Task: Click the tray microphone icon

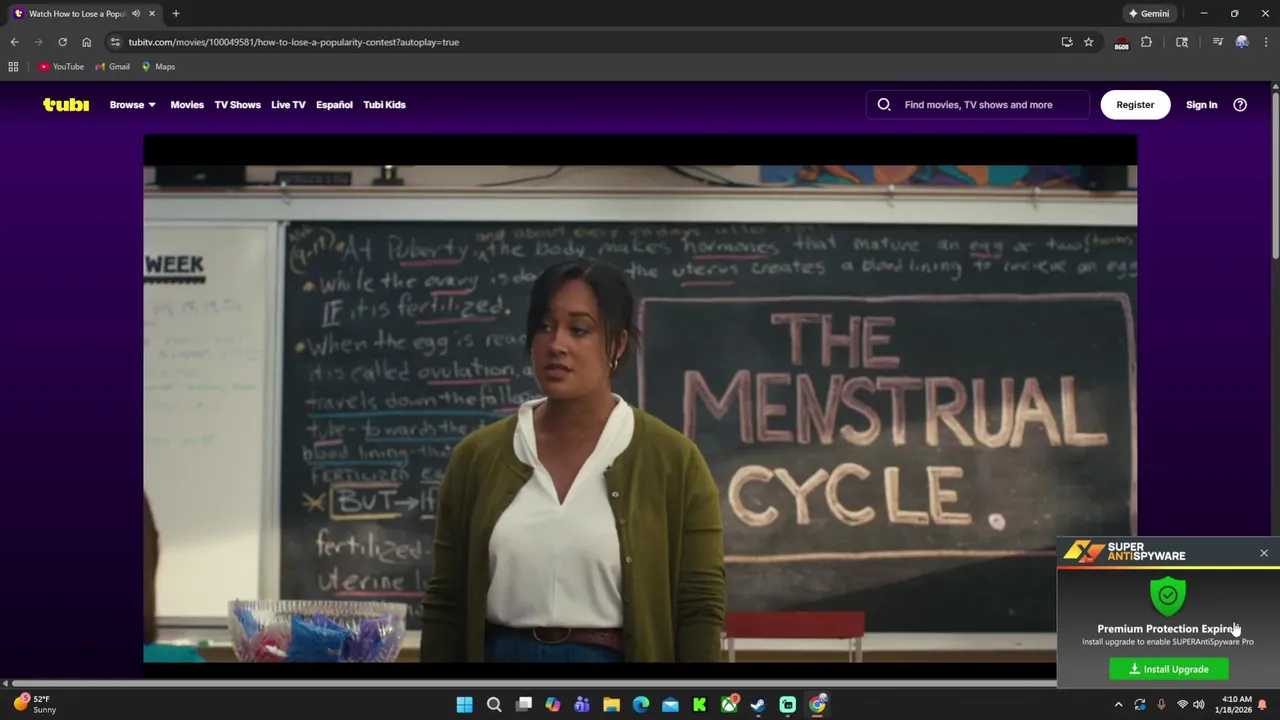Action: [x=1161, y=705]
